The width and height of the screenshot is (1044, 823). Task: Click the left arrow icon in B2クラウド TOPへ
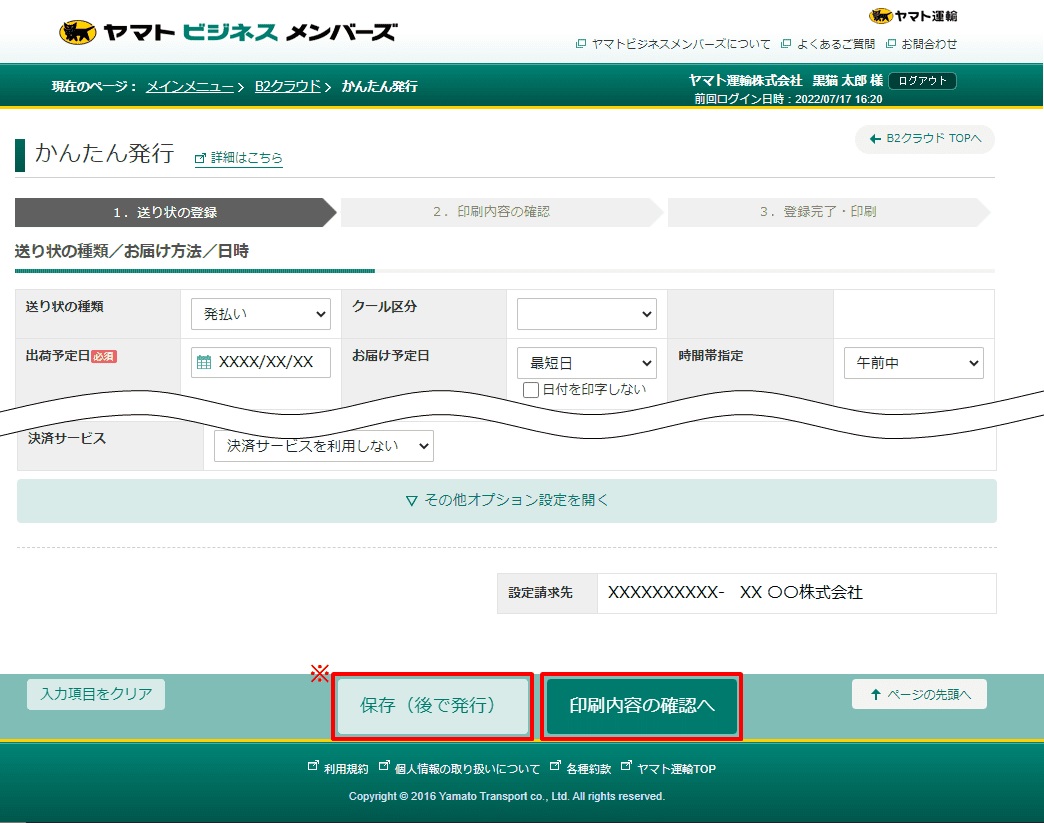coord(875,138)
